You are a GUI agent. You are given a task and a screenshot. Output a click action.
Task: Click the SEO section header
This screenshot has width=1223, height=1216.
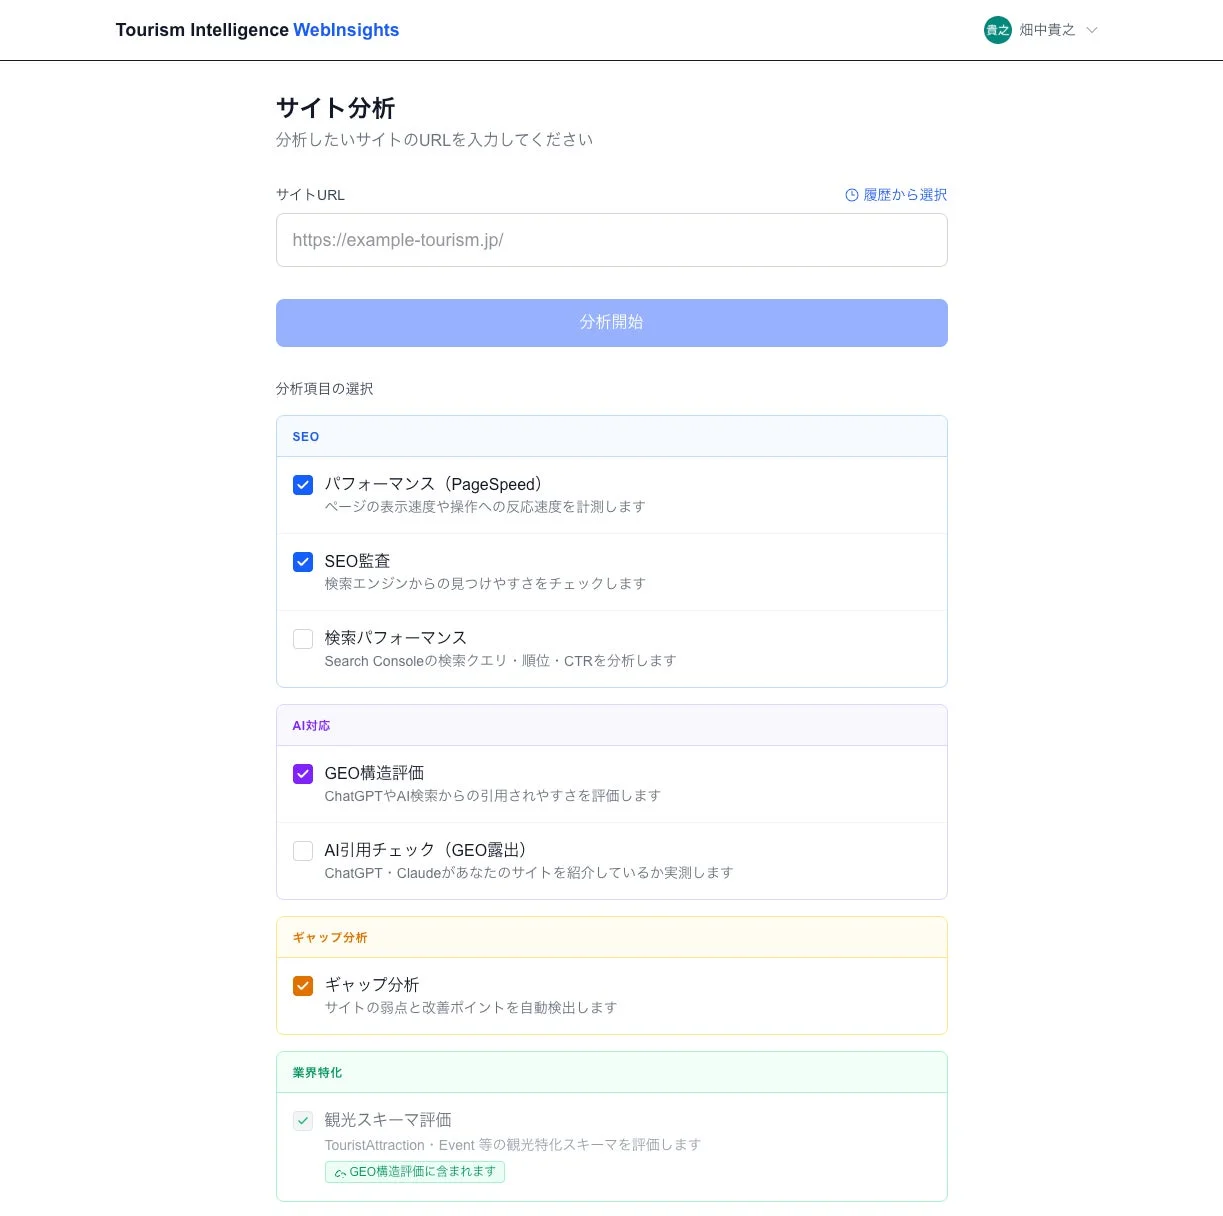tap(305, 436)
